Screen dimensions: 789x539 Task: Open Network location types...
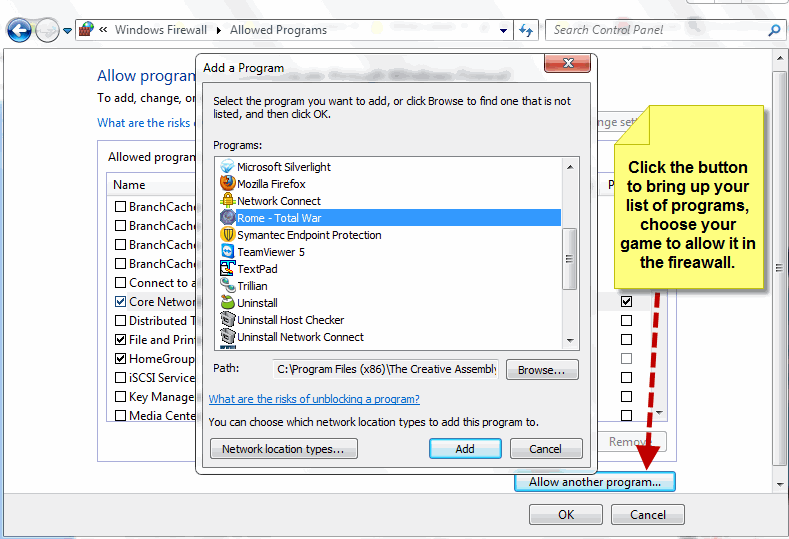pos(283,448)
